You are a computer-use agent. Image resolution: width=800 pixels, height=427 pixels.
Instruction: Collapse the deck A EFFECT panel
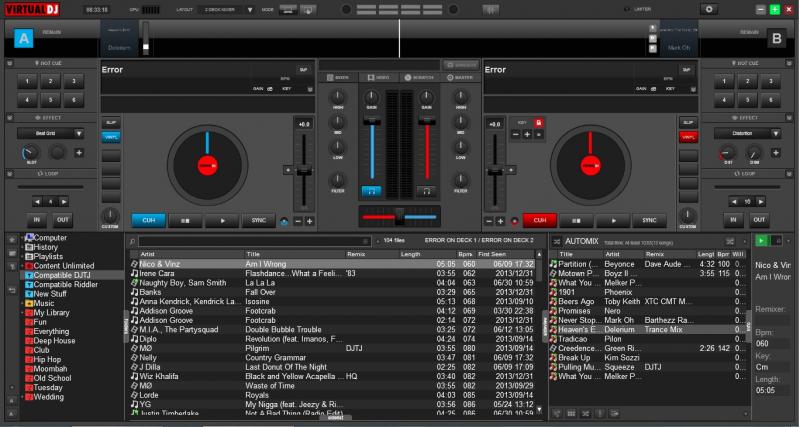click(10, 118)
